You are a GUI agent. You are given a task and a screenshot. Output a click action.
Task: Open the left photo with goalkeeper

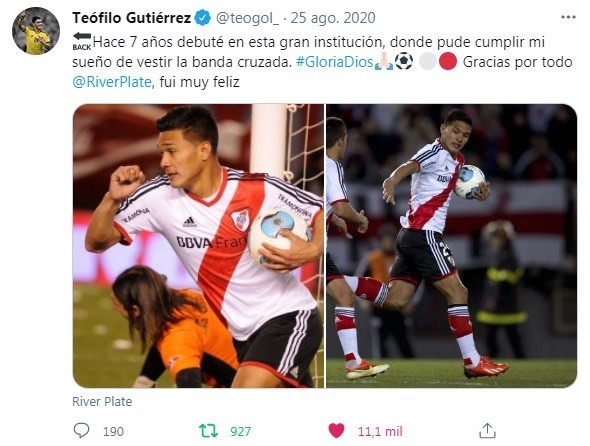point(198,246)
